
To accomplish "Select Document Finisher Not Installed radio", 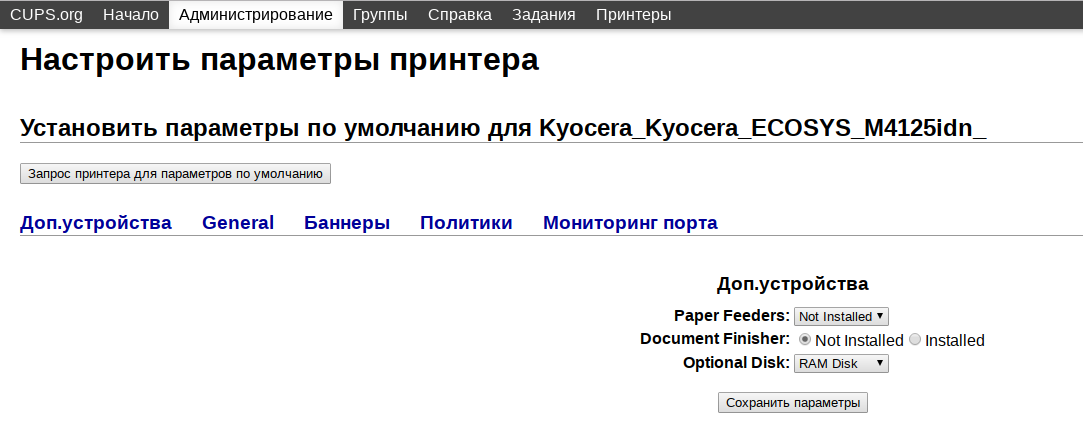I will [x=805, y=340].
